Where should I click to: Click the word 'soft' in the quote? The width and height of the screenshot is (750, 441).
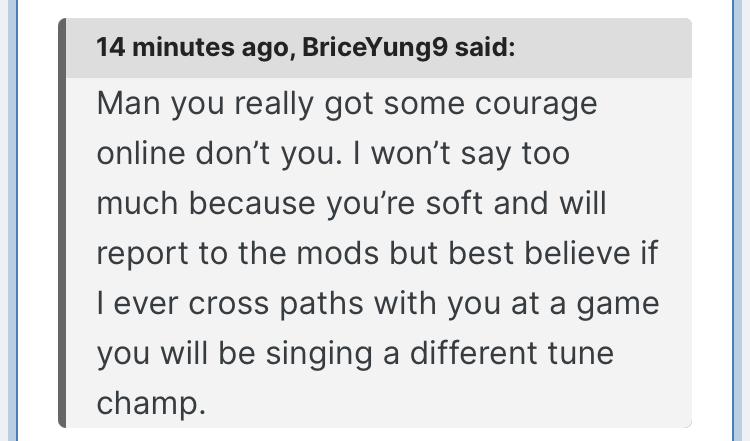click(x=454, y=203)
